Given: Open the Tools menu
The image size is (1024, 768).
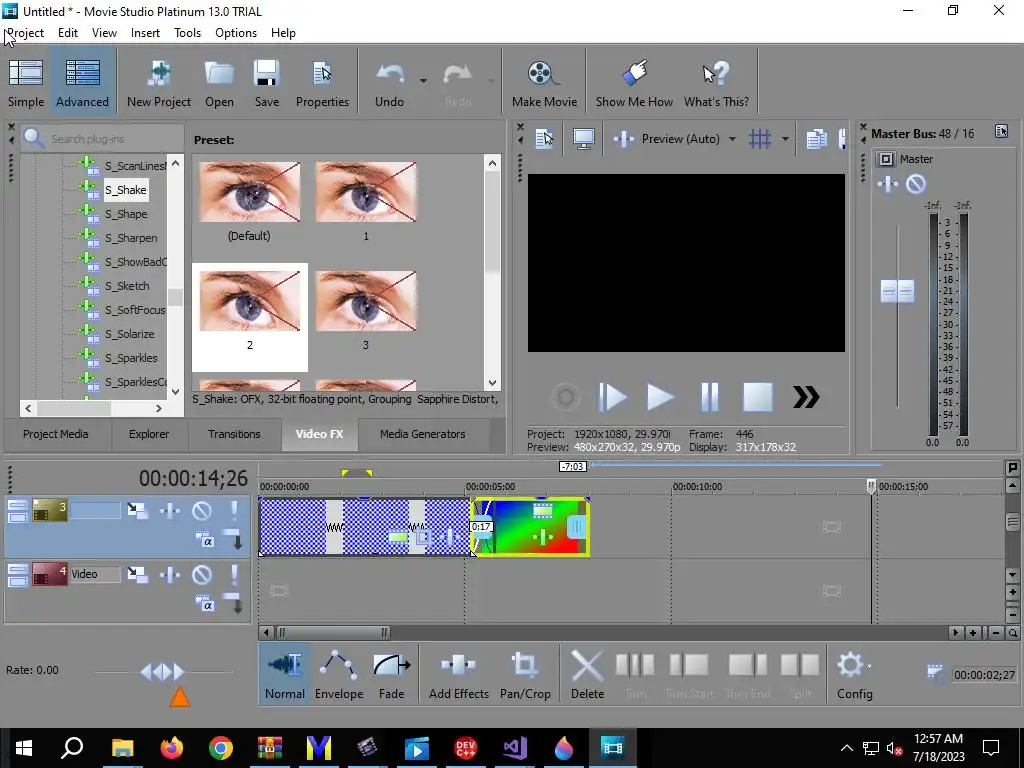Looking at the screenshot, I should [x=187, y=33].
